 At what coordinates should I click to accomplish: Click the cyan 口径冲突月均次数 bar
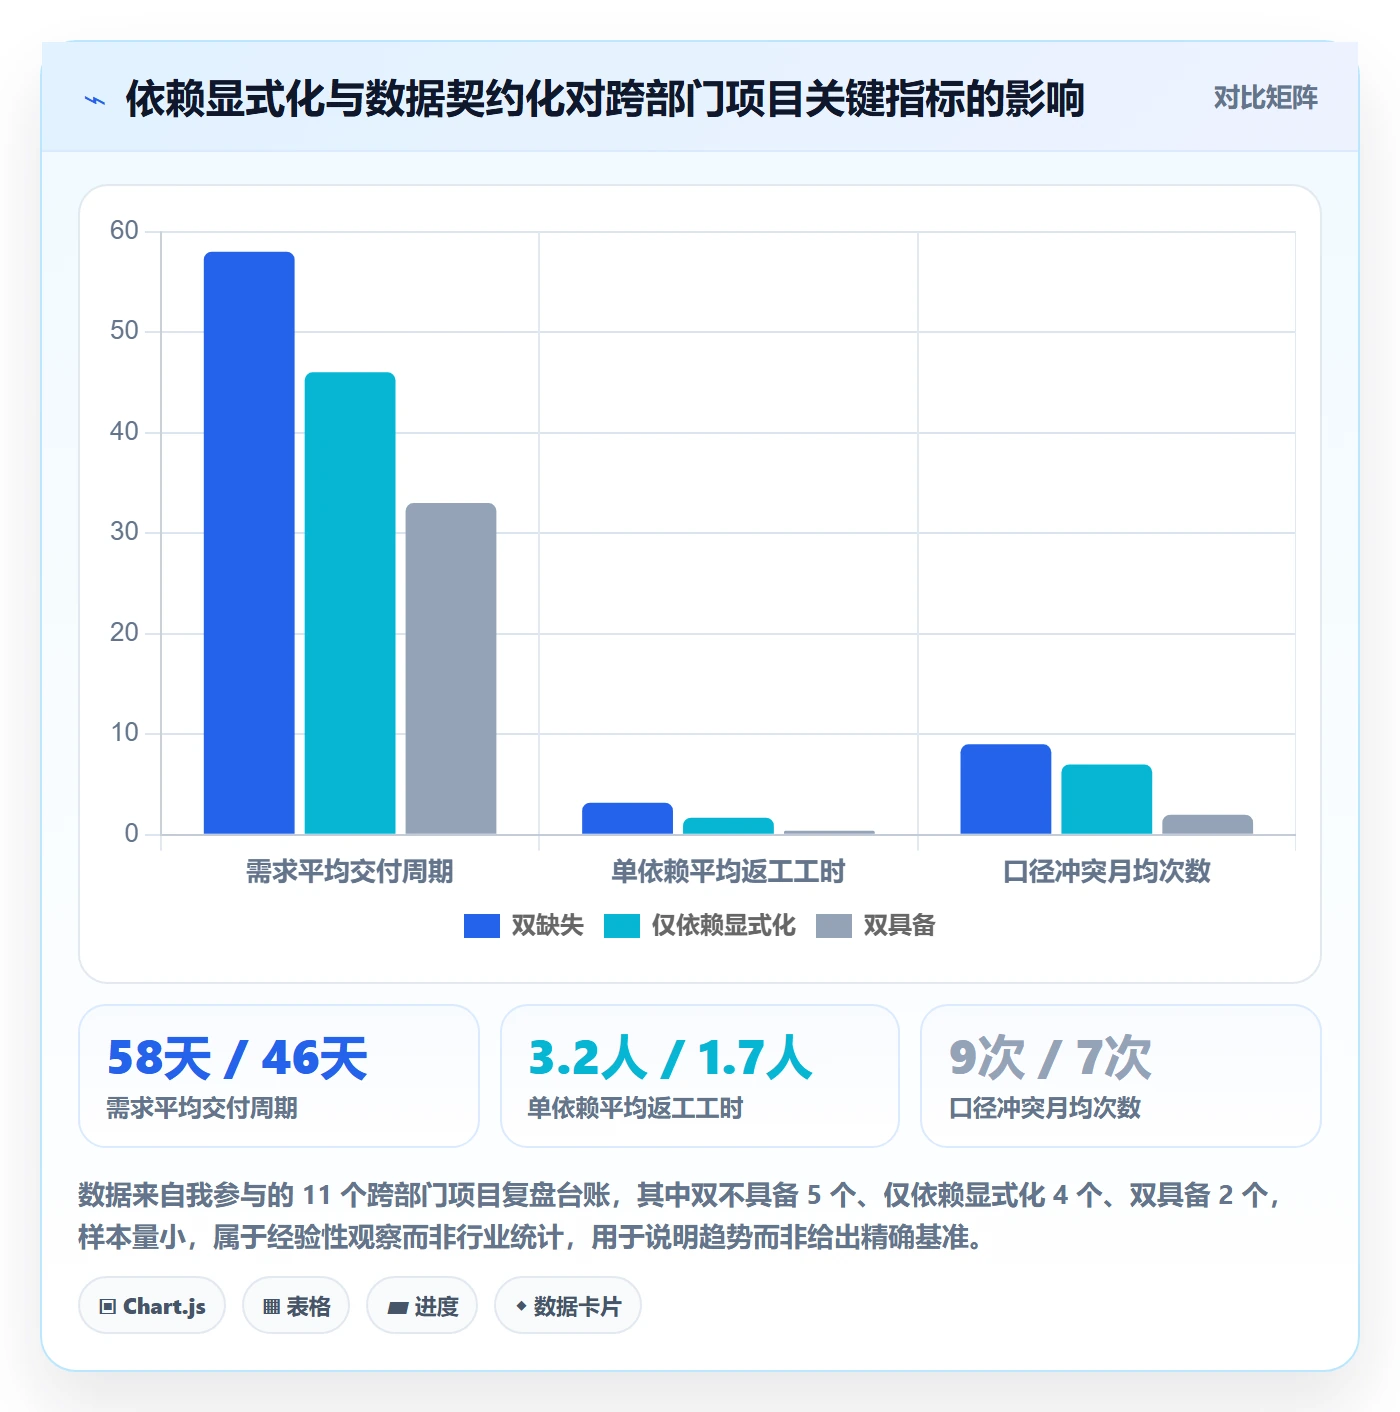point(1107,799)
